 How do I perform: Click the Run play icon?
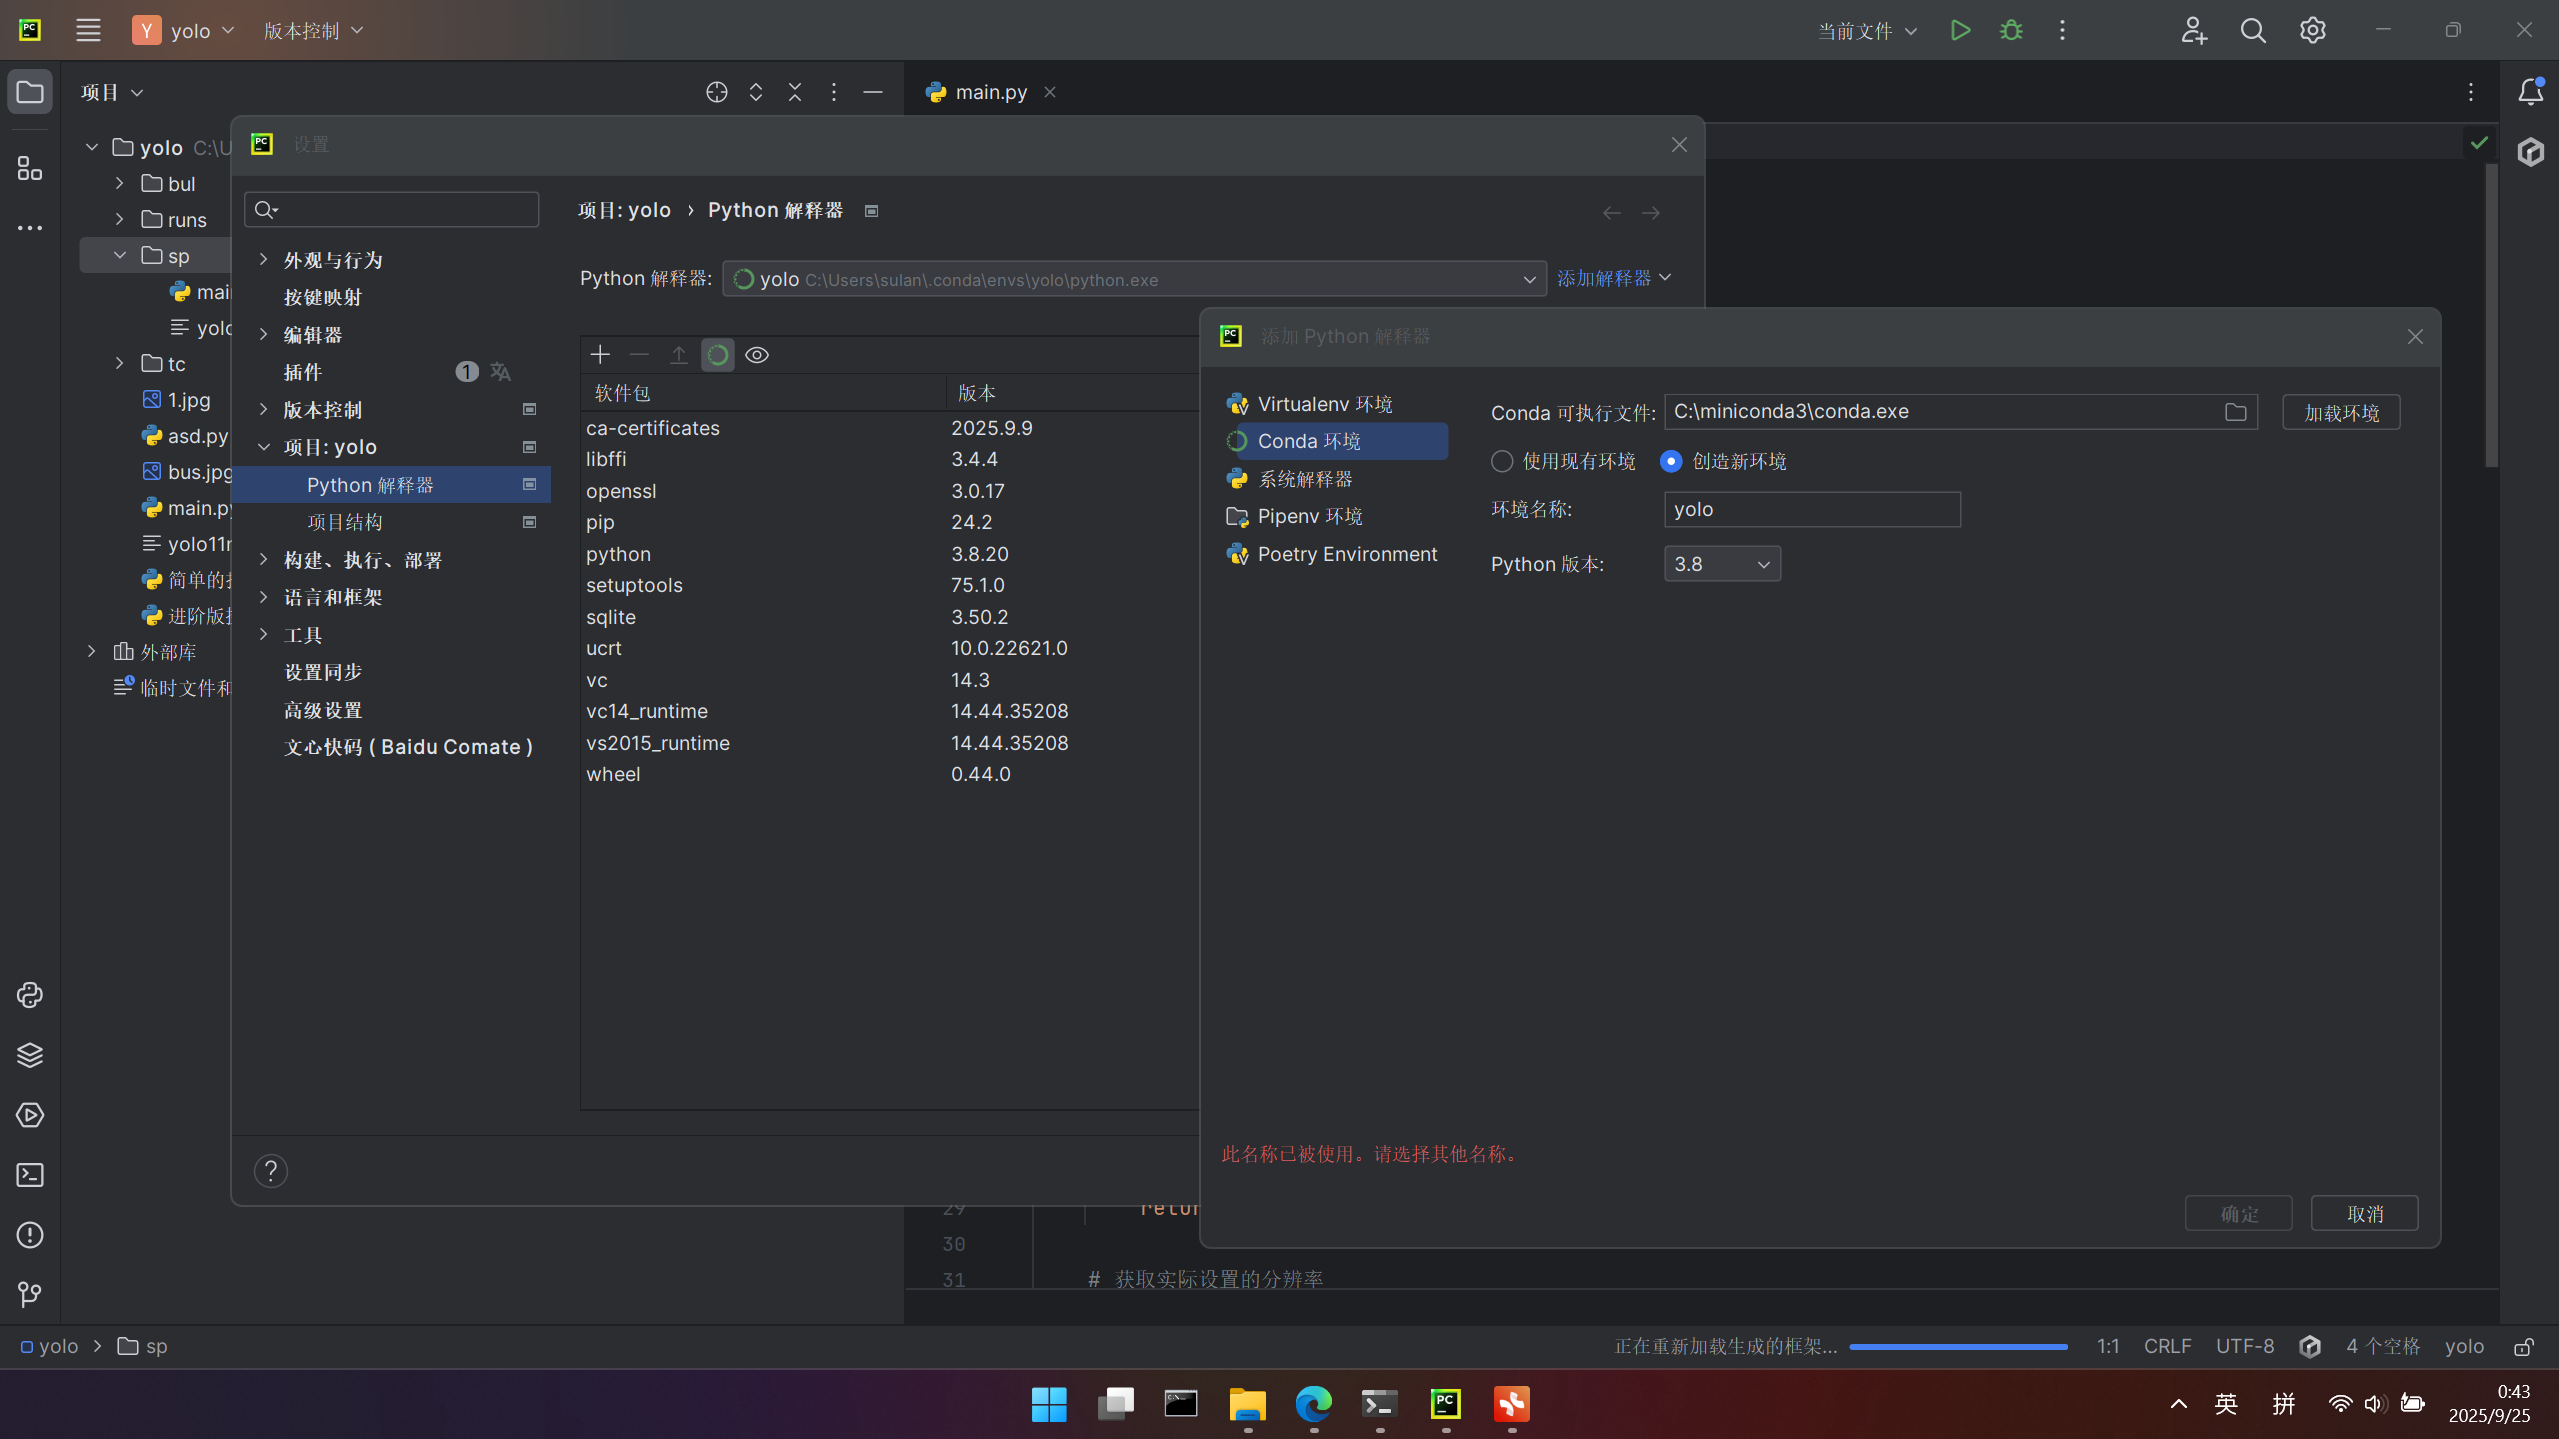[1960, 30]
